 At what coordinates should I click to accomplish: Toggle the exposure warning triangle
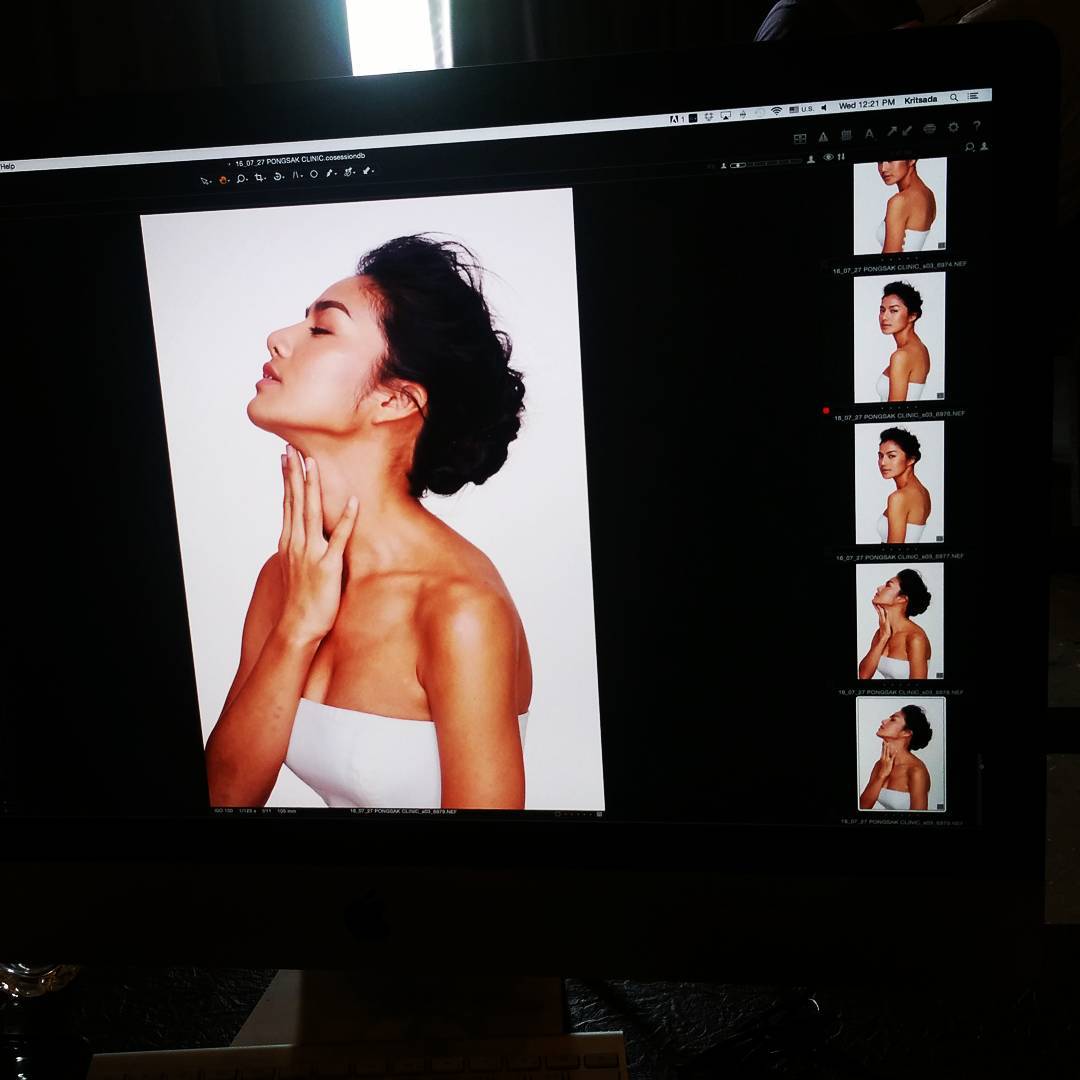click(x=823, y=137)
